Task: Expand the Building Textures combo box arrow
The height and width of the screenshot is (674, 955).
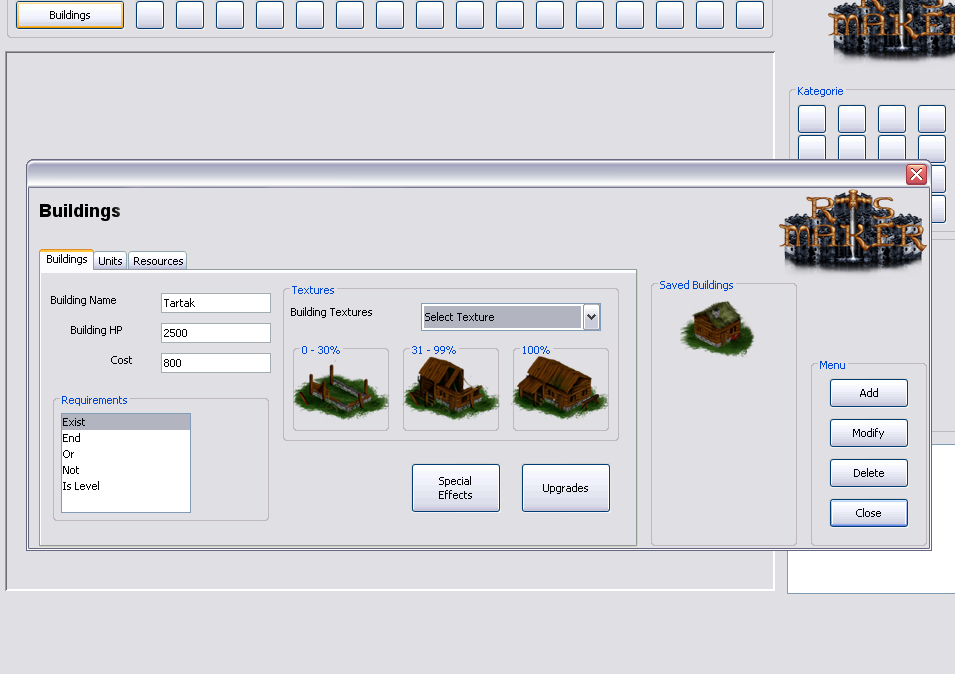Action: coord(592,316)
